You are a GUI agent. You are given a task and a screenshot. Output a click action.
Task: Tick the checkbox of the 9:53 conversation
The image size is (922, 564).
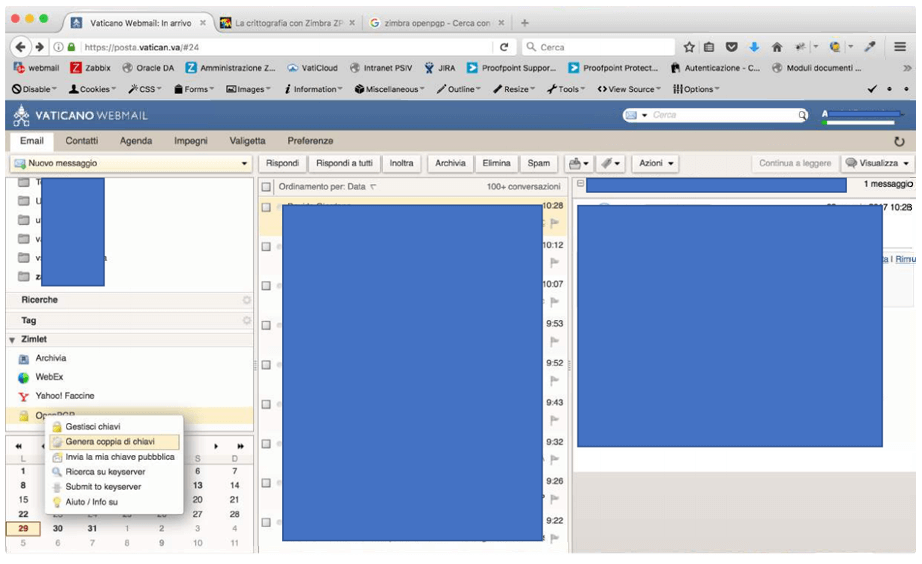266,326
